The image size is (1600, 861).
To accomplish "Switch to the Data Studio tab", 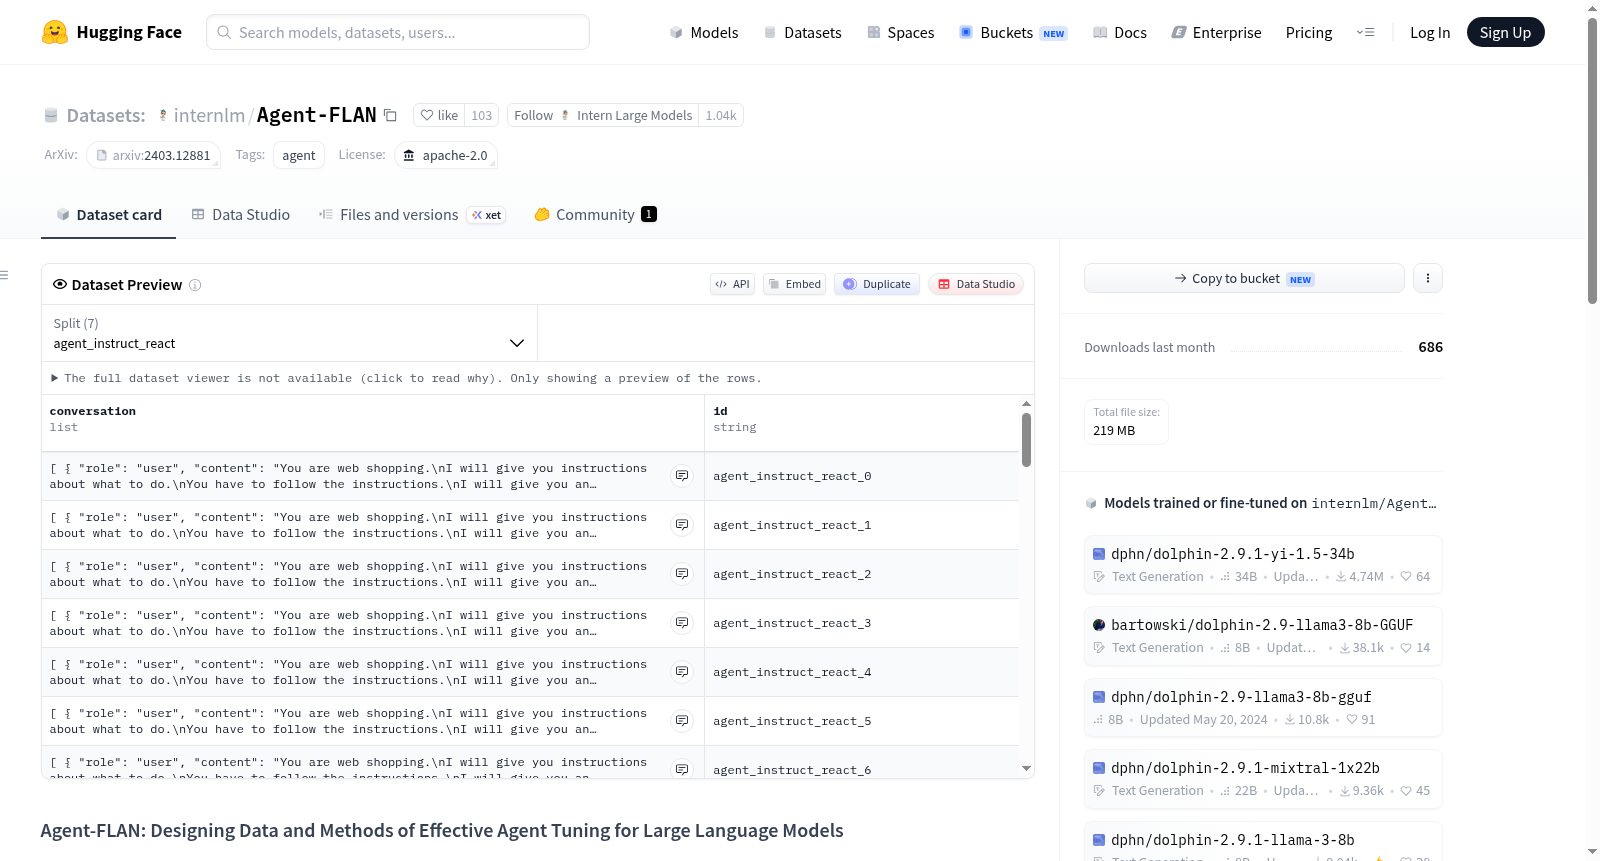I will click(x=241, y=215).
